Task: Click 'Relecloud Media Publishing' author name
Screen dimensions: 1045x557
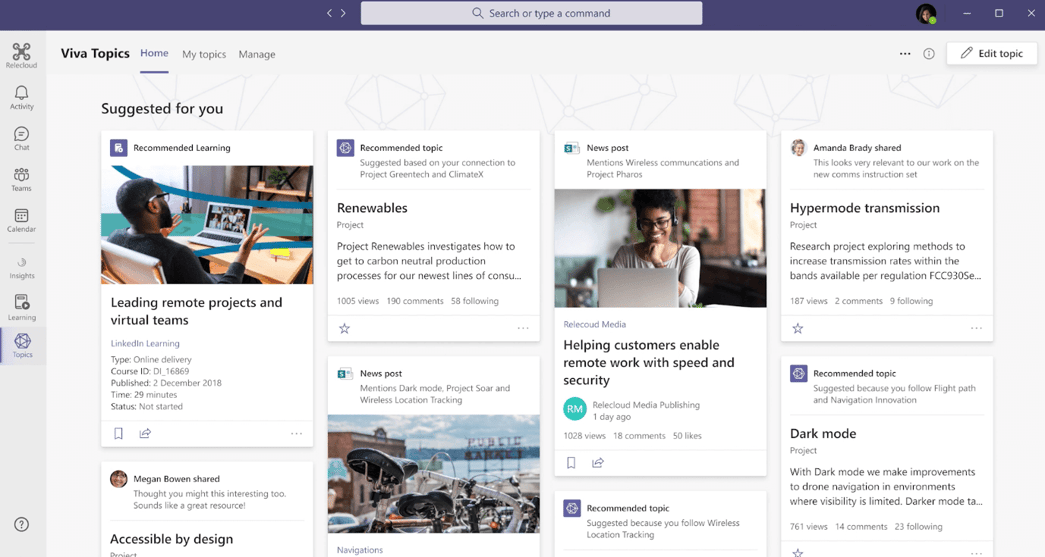Action: pyautogui.click(x=646, y=405)
